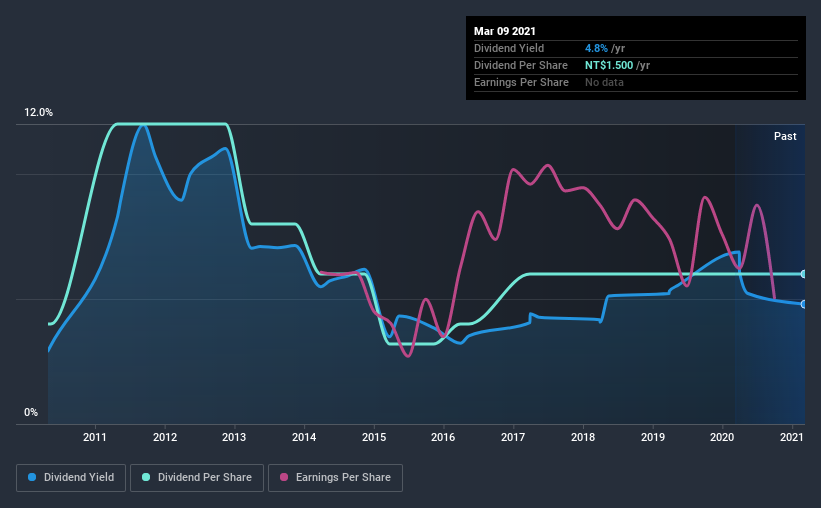Click the 0% y-axis label
This screenshot has height=508, width=821.
tap(31, 413)
